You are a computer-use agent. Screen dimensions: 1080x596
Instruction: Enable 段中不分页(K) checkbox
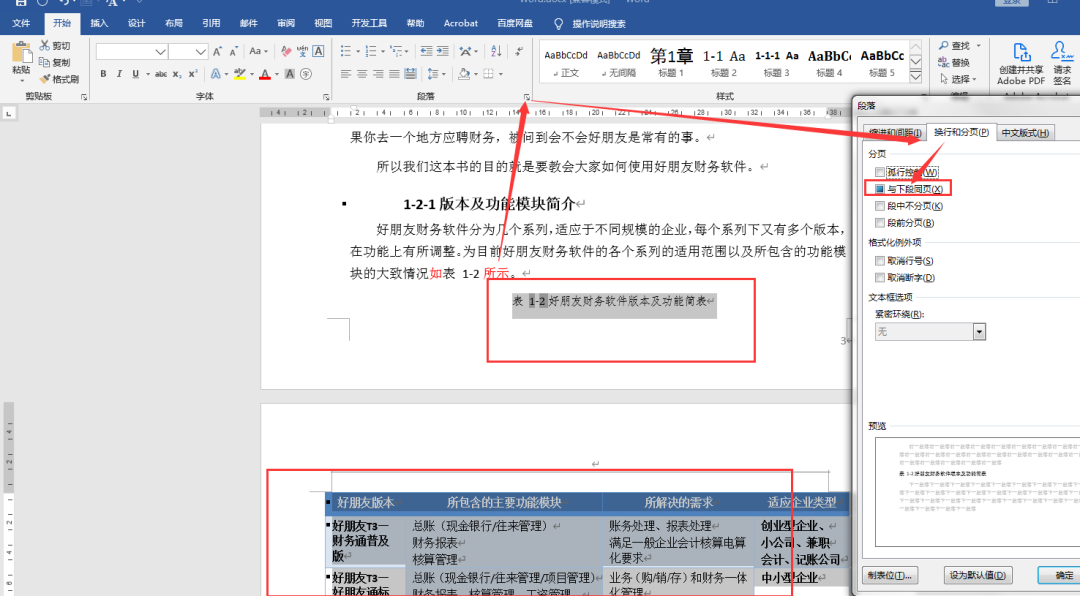(880, 206)
